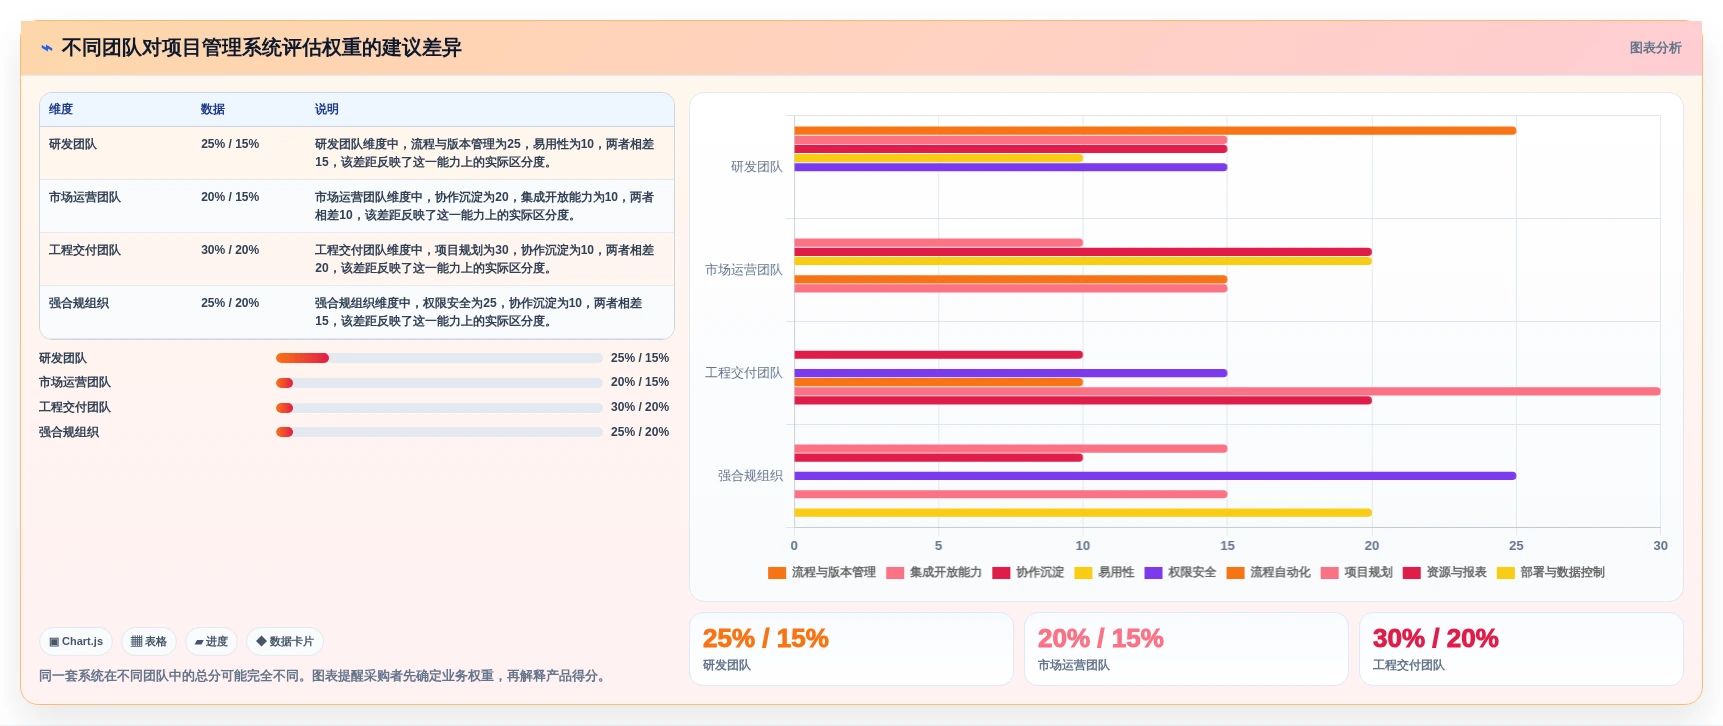This screenshot has width=1723, height=726.
Task: Click the 市场运营团队 progress bar
Action: click(439, 383)
